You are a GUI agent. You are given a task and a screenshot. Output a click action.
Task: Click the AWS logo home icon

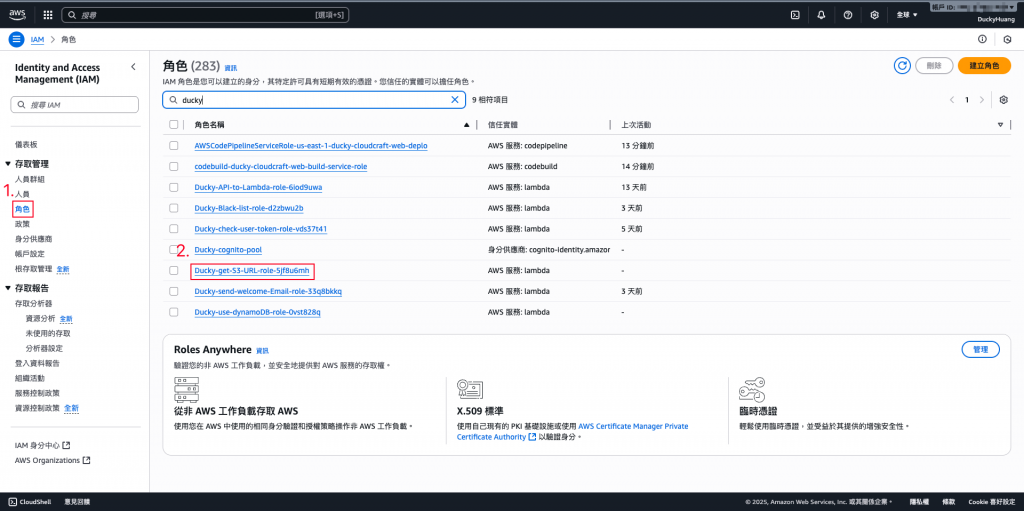coord(17,14)
